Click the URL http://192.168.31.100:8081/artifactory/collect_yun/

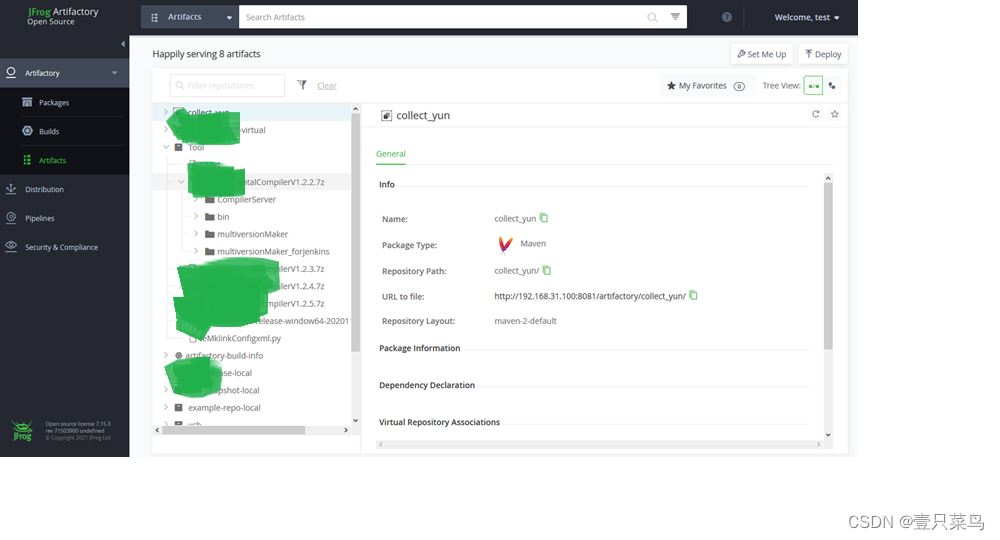[x=590, y=296]
